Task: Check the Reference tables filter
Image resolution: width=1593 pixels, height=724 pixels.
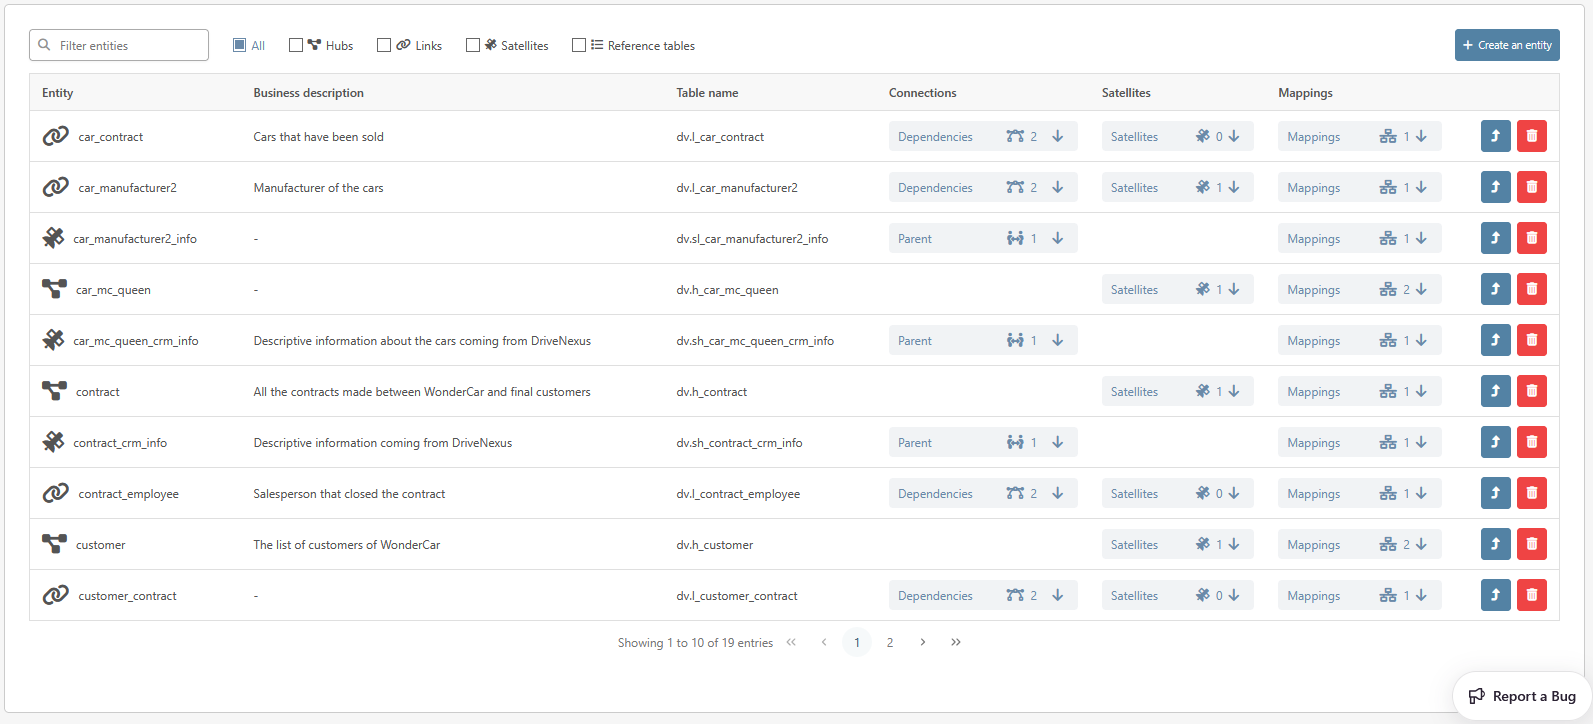Action: coord(579,45)
